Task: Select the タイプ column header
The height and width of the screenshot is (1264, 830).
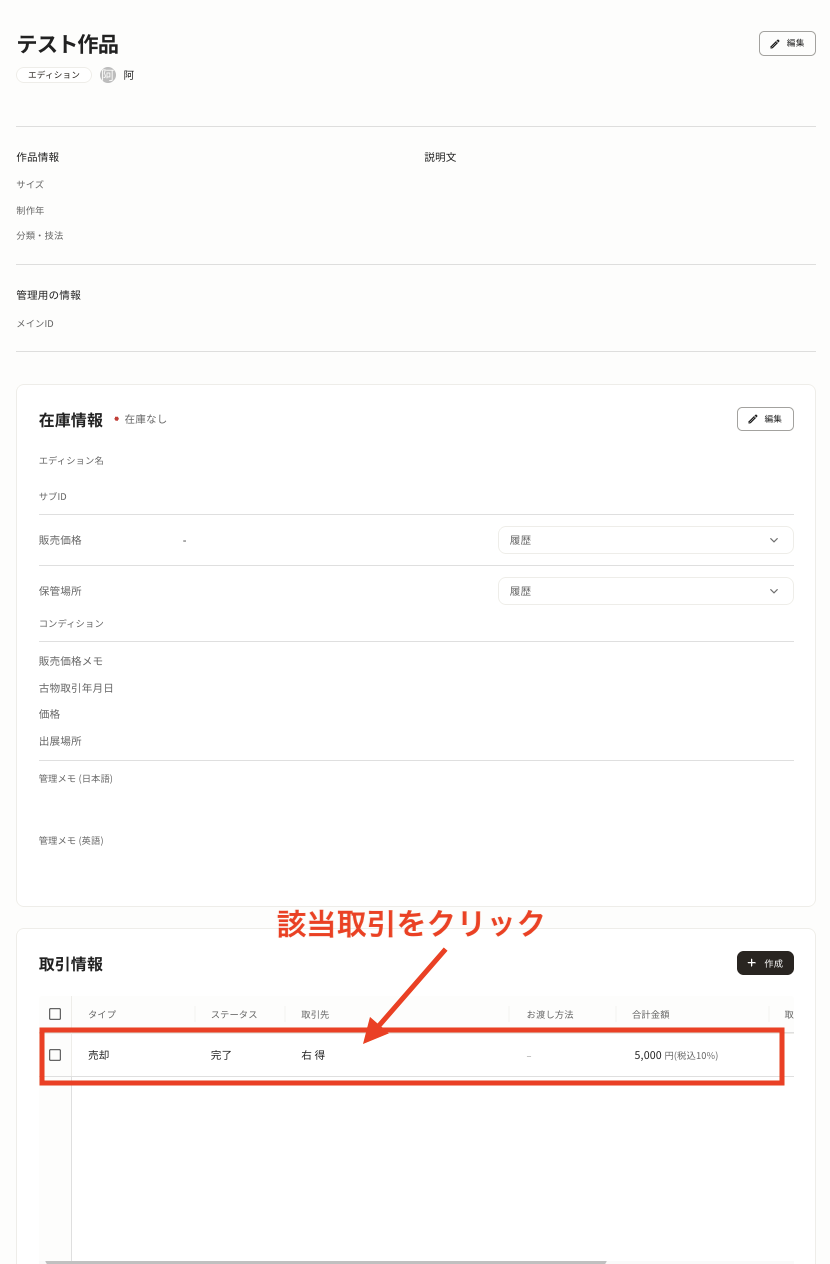Action: (x=101, y=1013)
